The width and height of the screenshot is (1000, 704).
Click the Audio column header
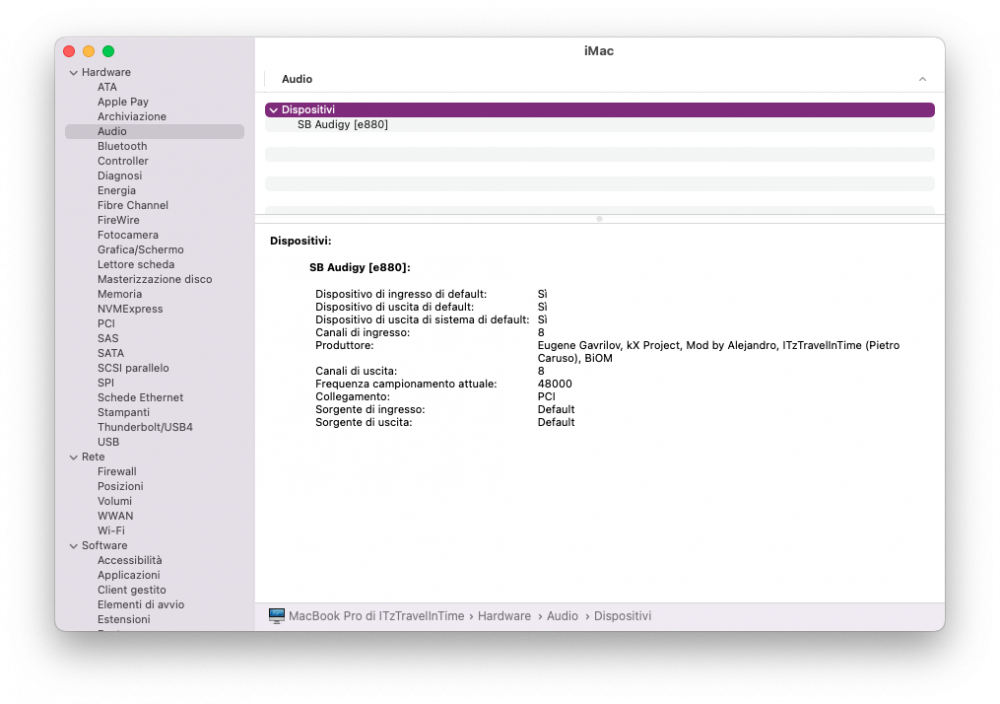297,79
